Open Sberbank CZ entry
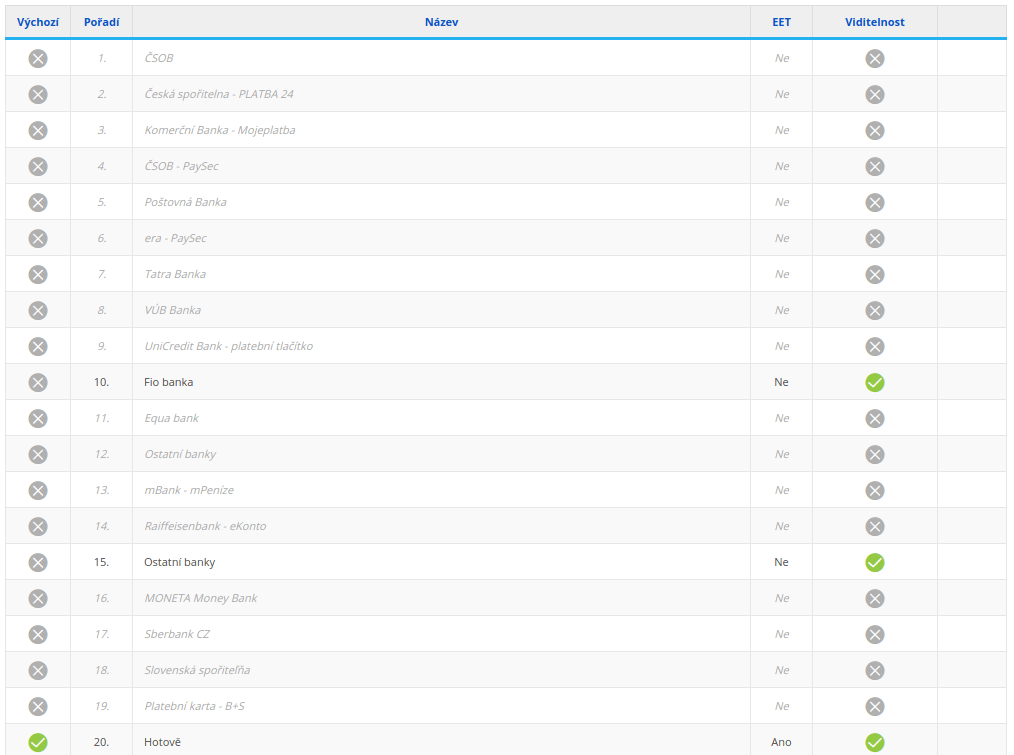 coord(177,634)
